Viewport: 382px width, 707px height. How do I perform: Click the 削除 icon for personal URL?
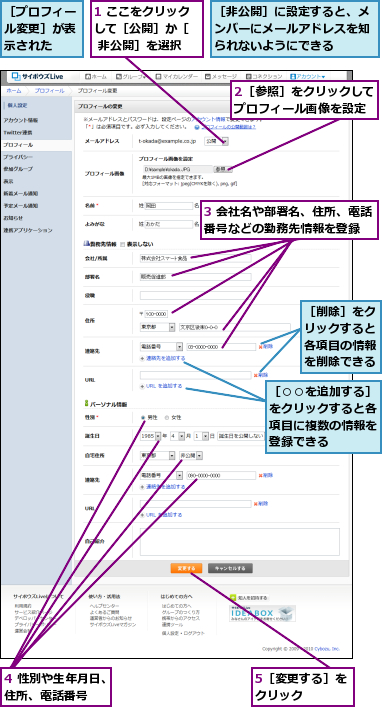coord(261,503)
